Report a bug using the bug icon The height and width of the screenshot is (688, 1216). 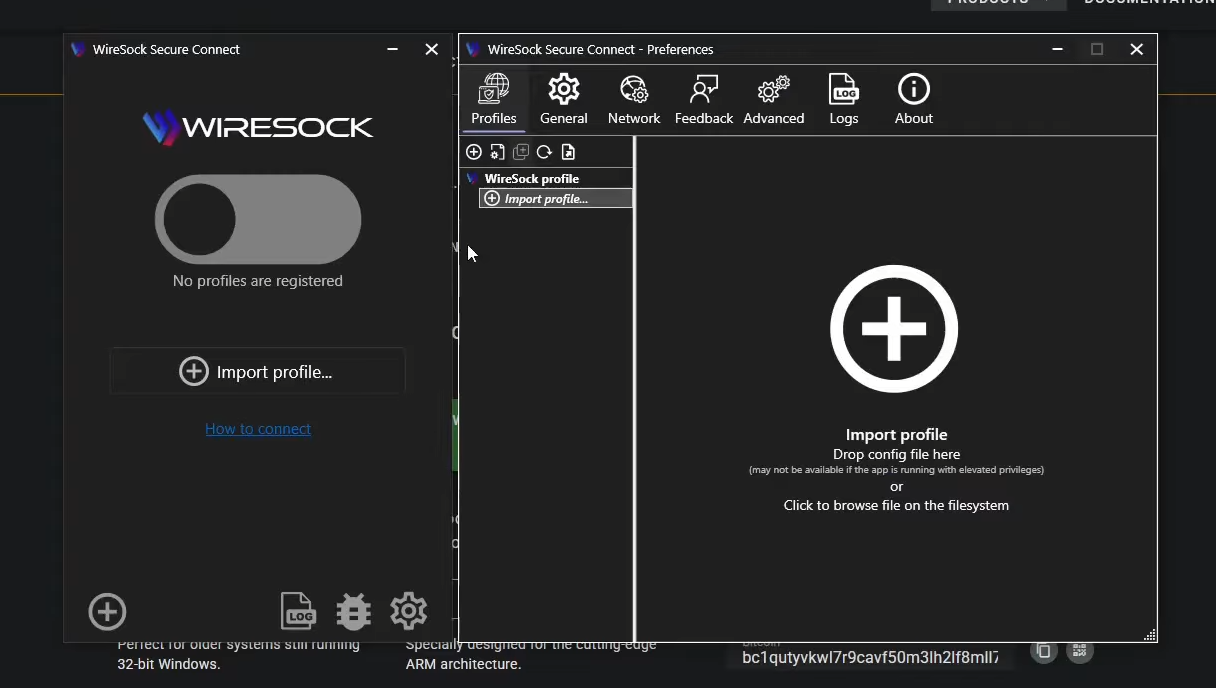(353, 610)
